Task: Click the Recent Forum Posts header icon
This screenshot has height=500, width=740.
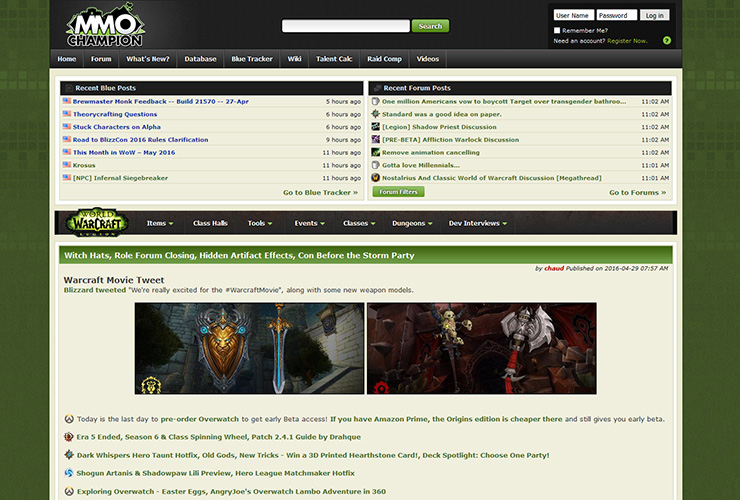Action: pos(377,88)
